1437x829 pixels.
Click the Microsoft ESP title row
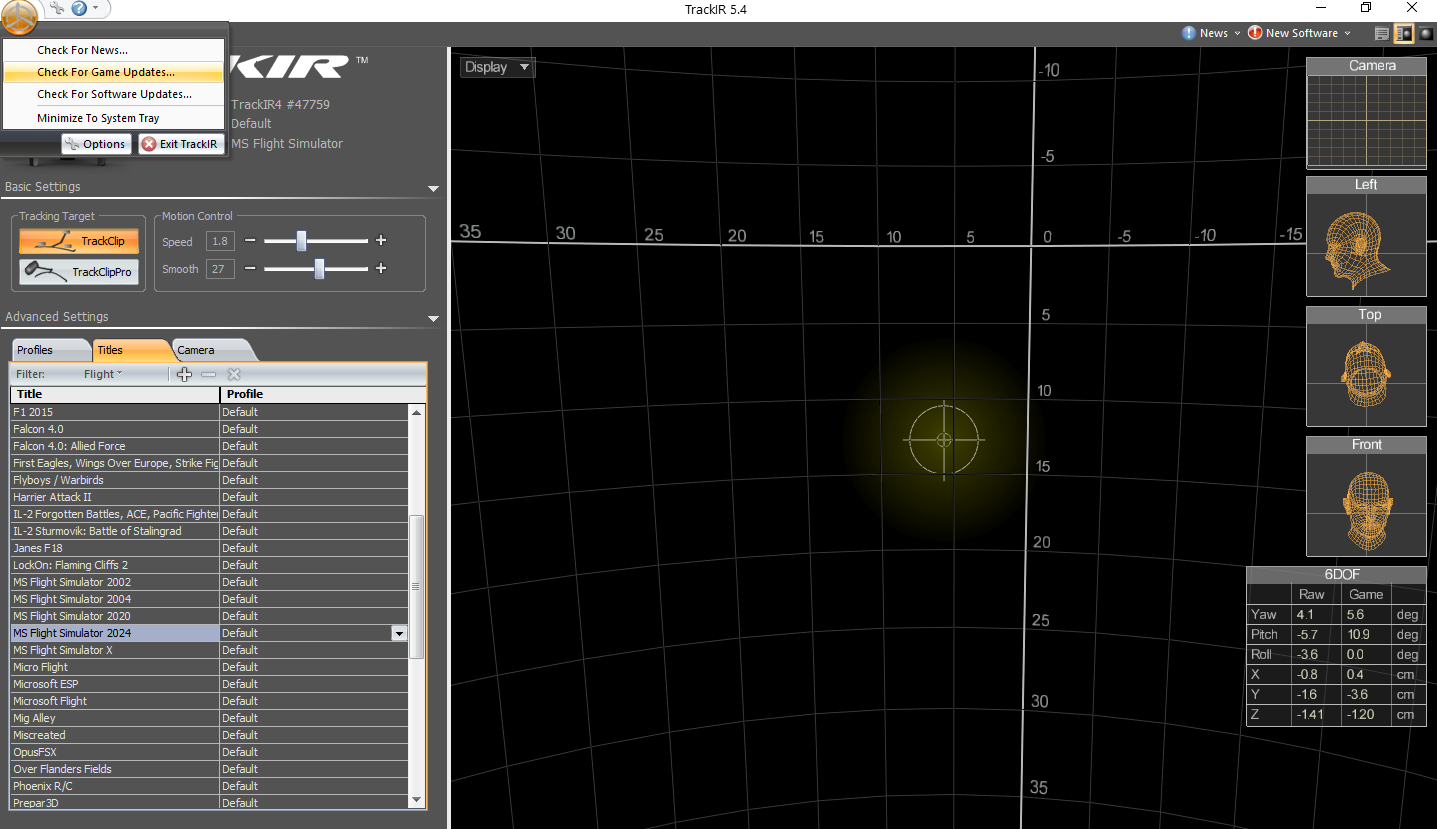point(209,684)
